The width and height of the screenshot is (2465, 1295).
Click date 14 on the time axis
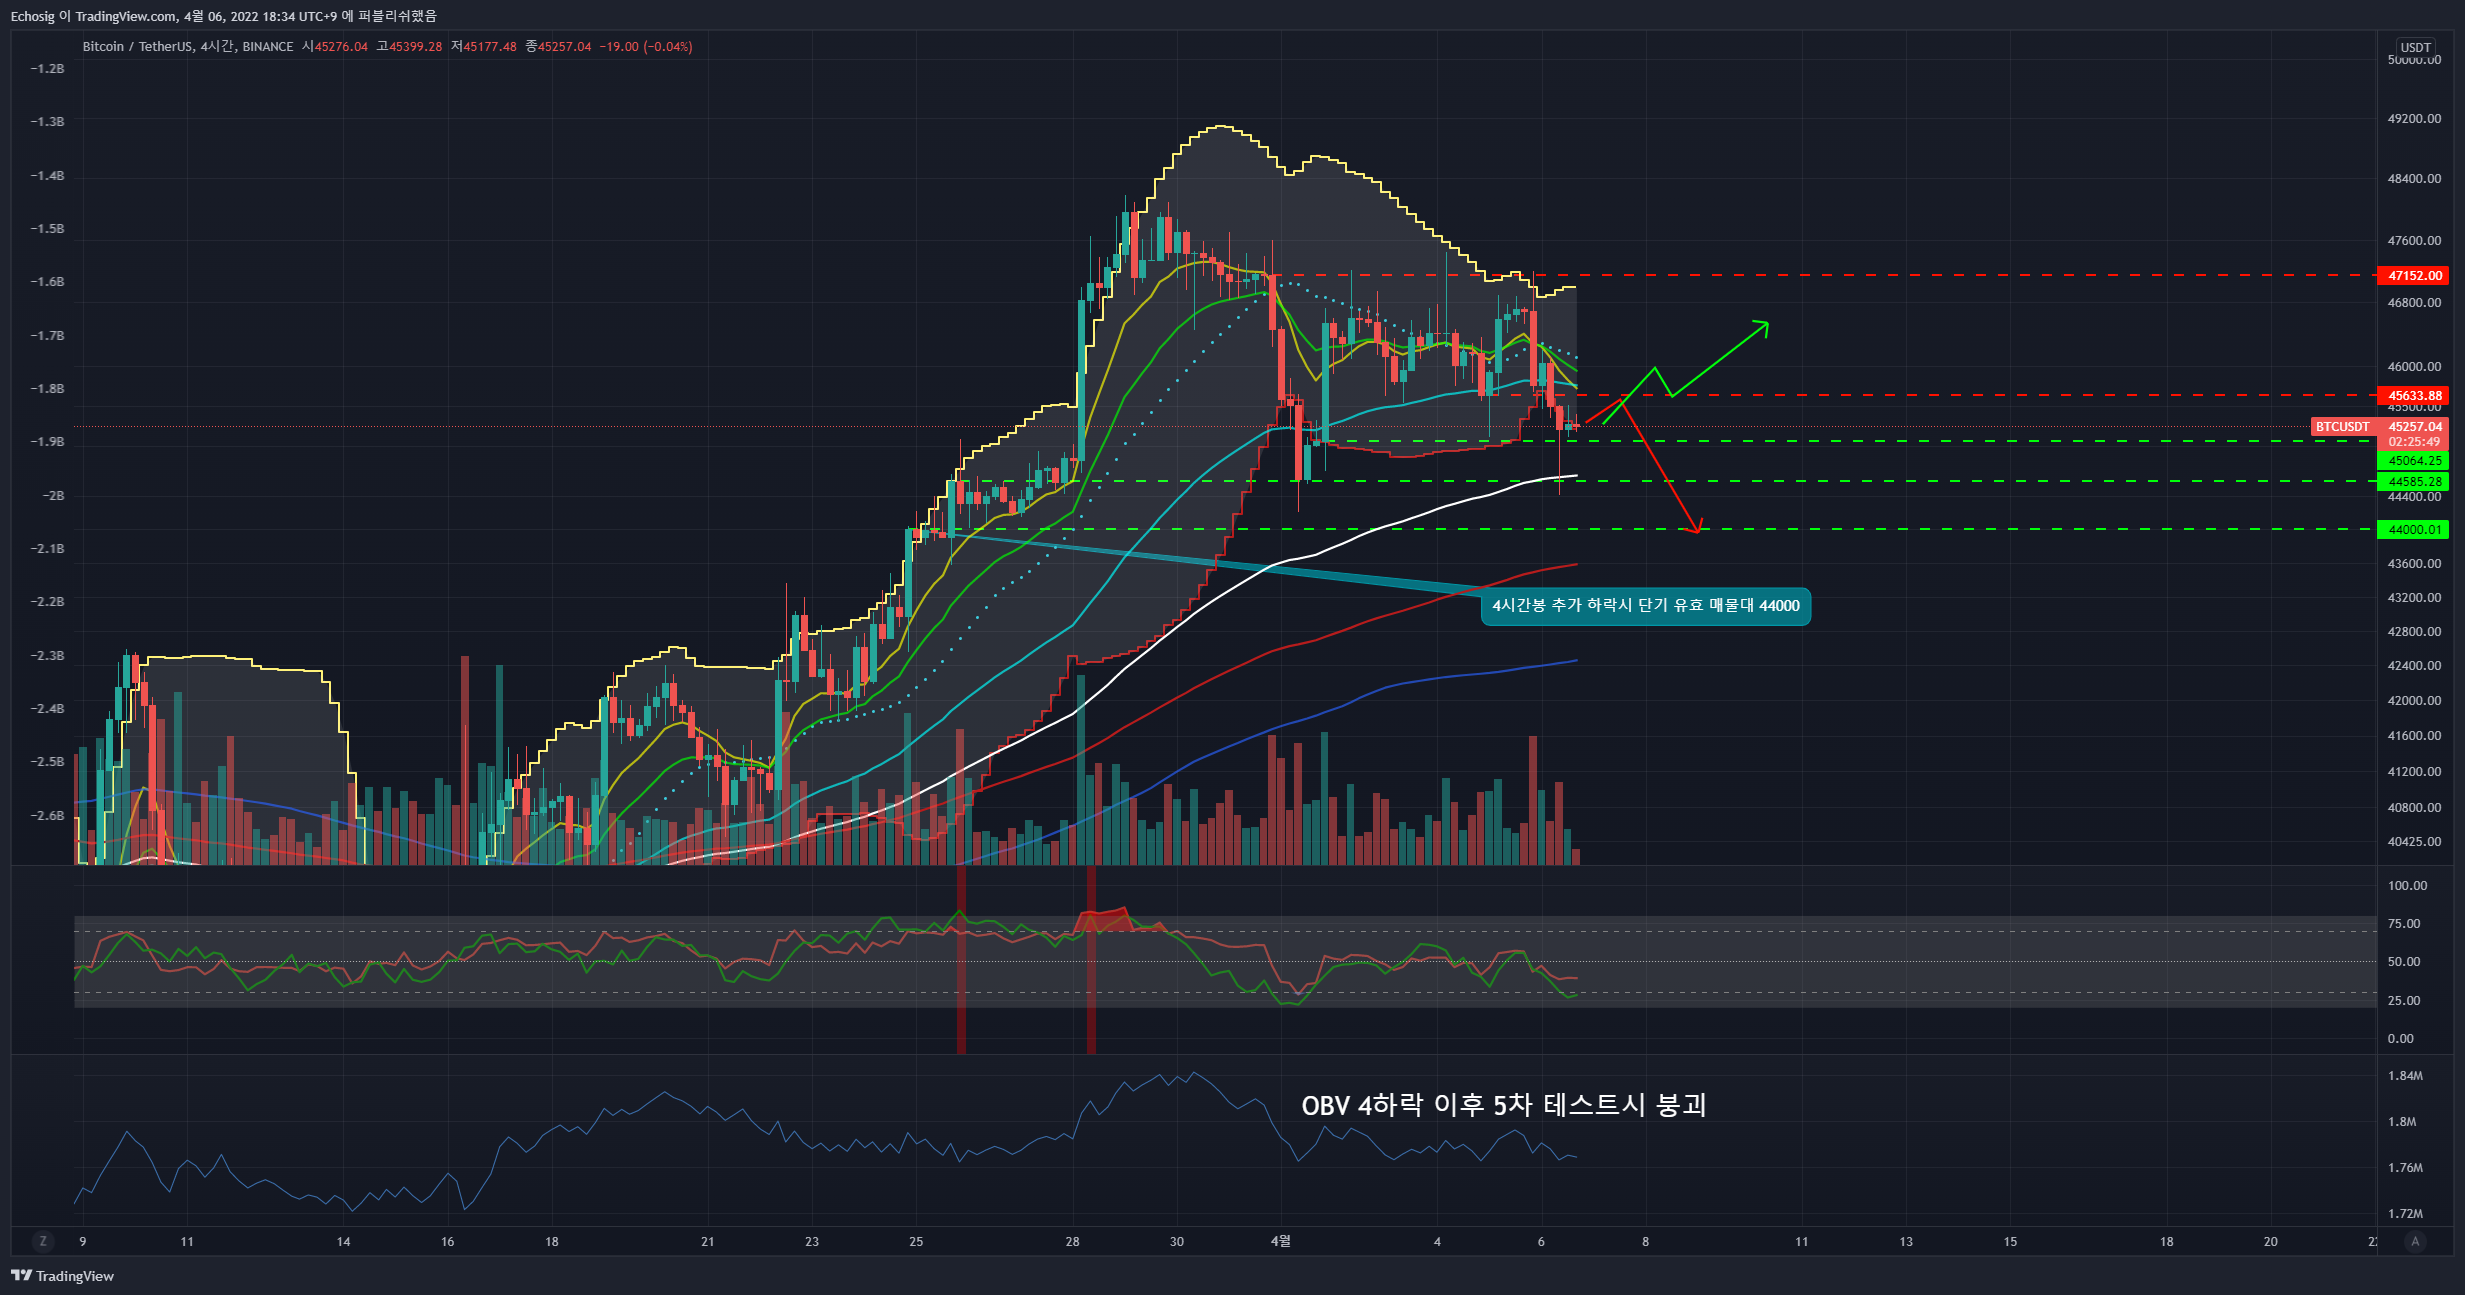click(343, 1241)
